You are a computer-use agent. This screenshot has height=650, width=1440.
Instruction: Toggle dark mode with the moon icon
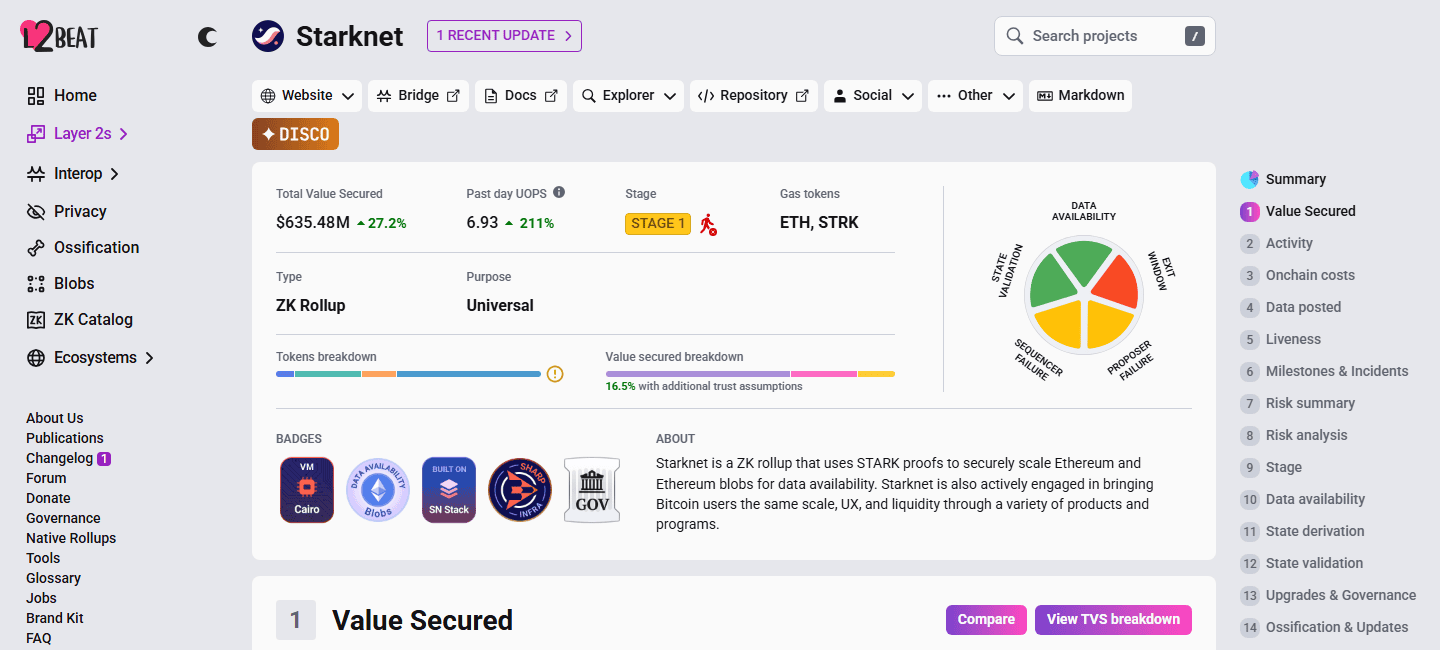click(x=207, y=37)
